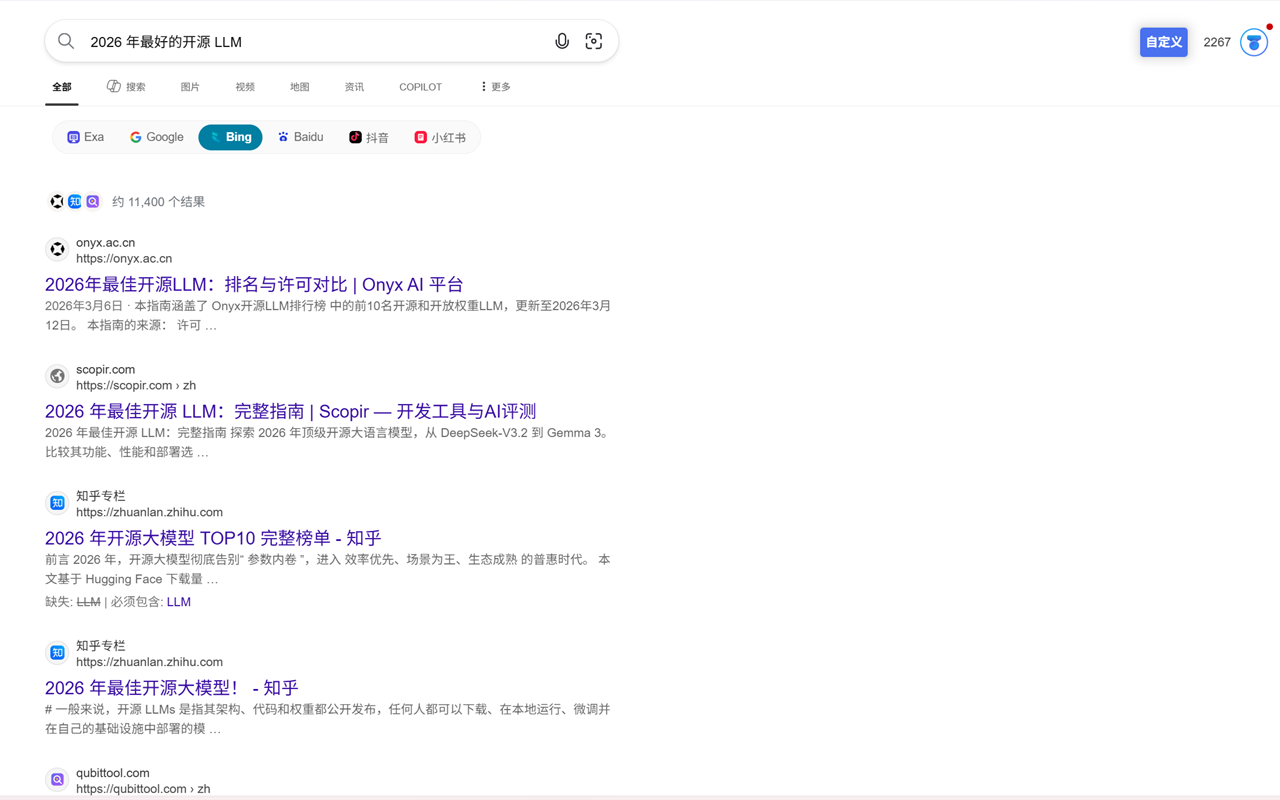Click the Scopir result snippet text

[x=328, y=442]
